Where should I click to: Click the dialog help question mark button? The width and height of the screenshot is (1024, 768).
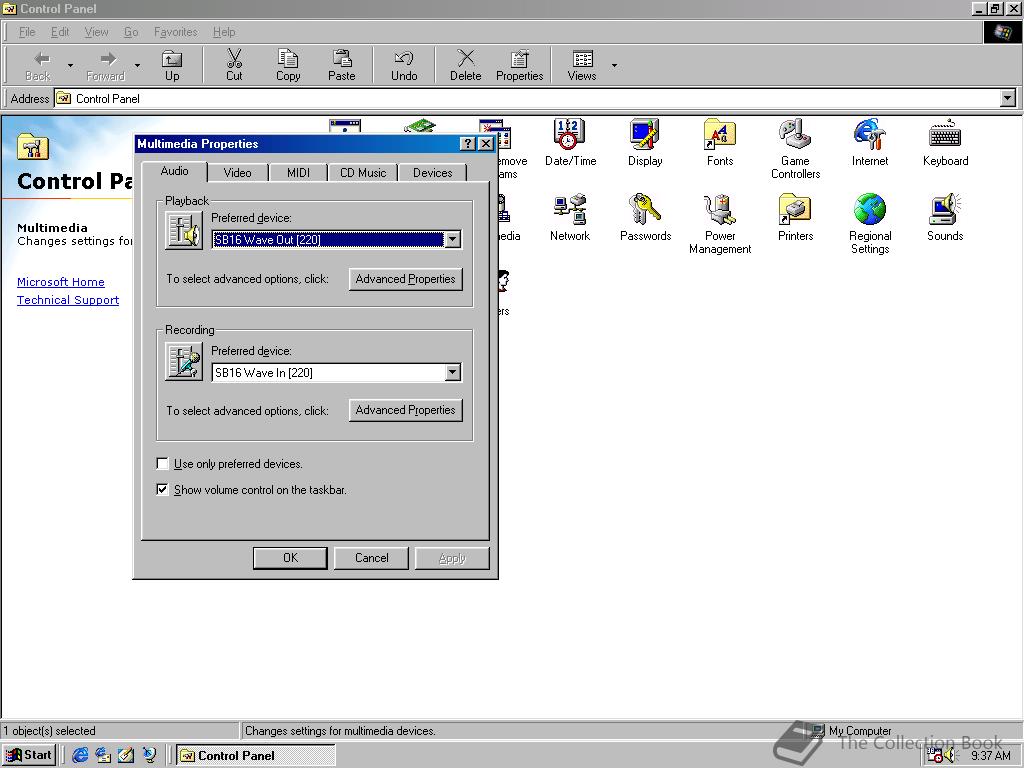point(468,144)
